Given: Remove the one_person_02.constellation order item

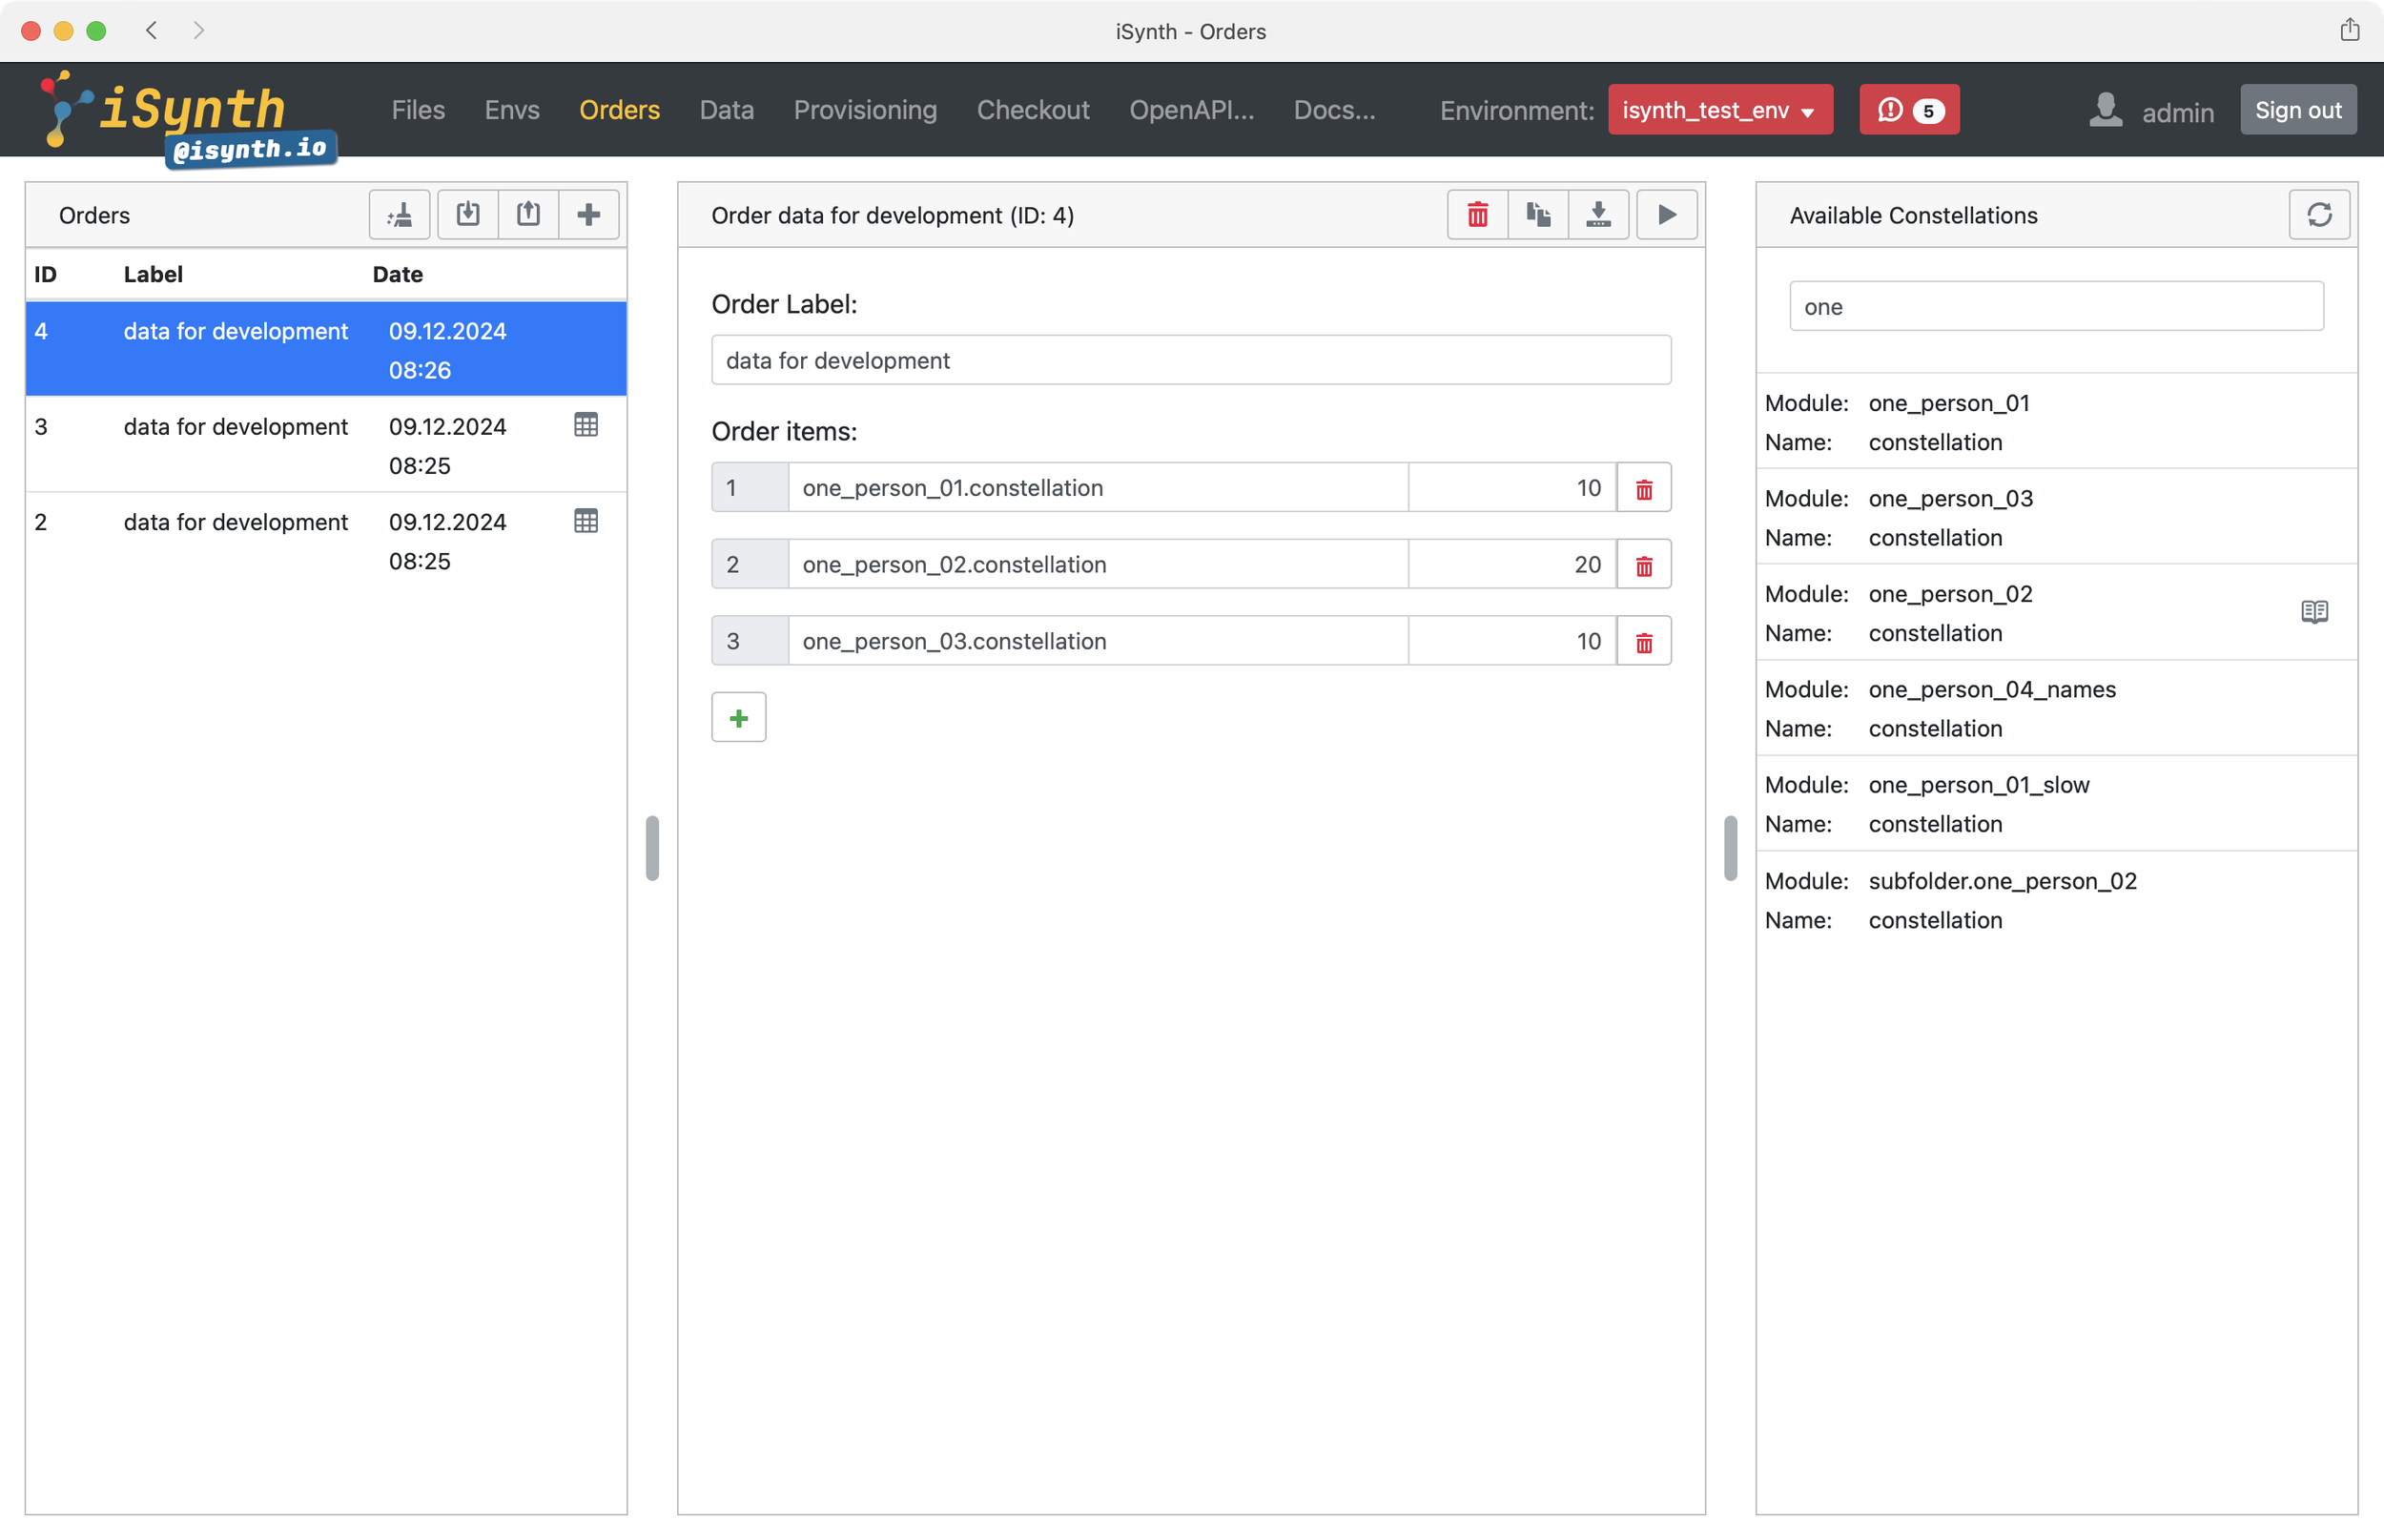Looking at the screenshot, I should click(1643, 565).
